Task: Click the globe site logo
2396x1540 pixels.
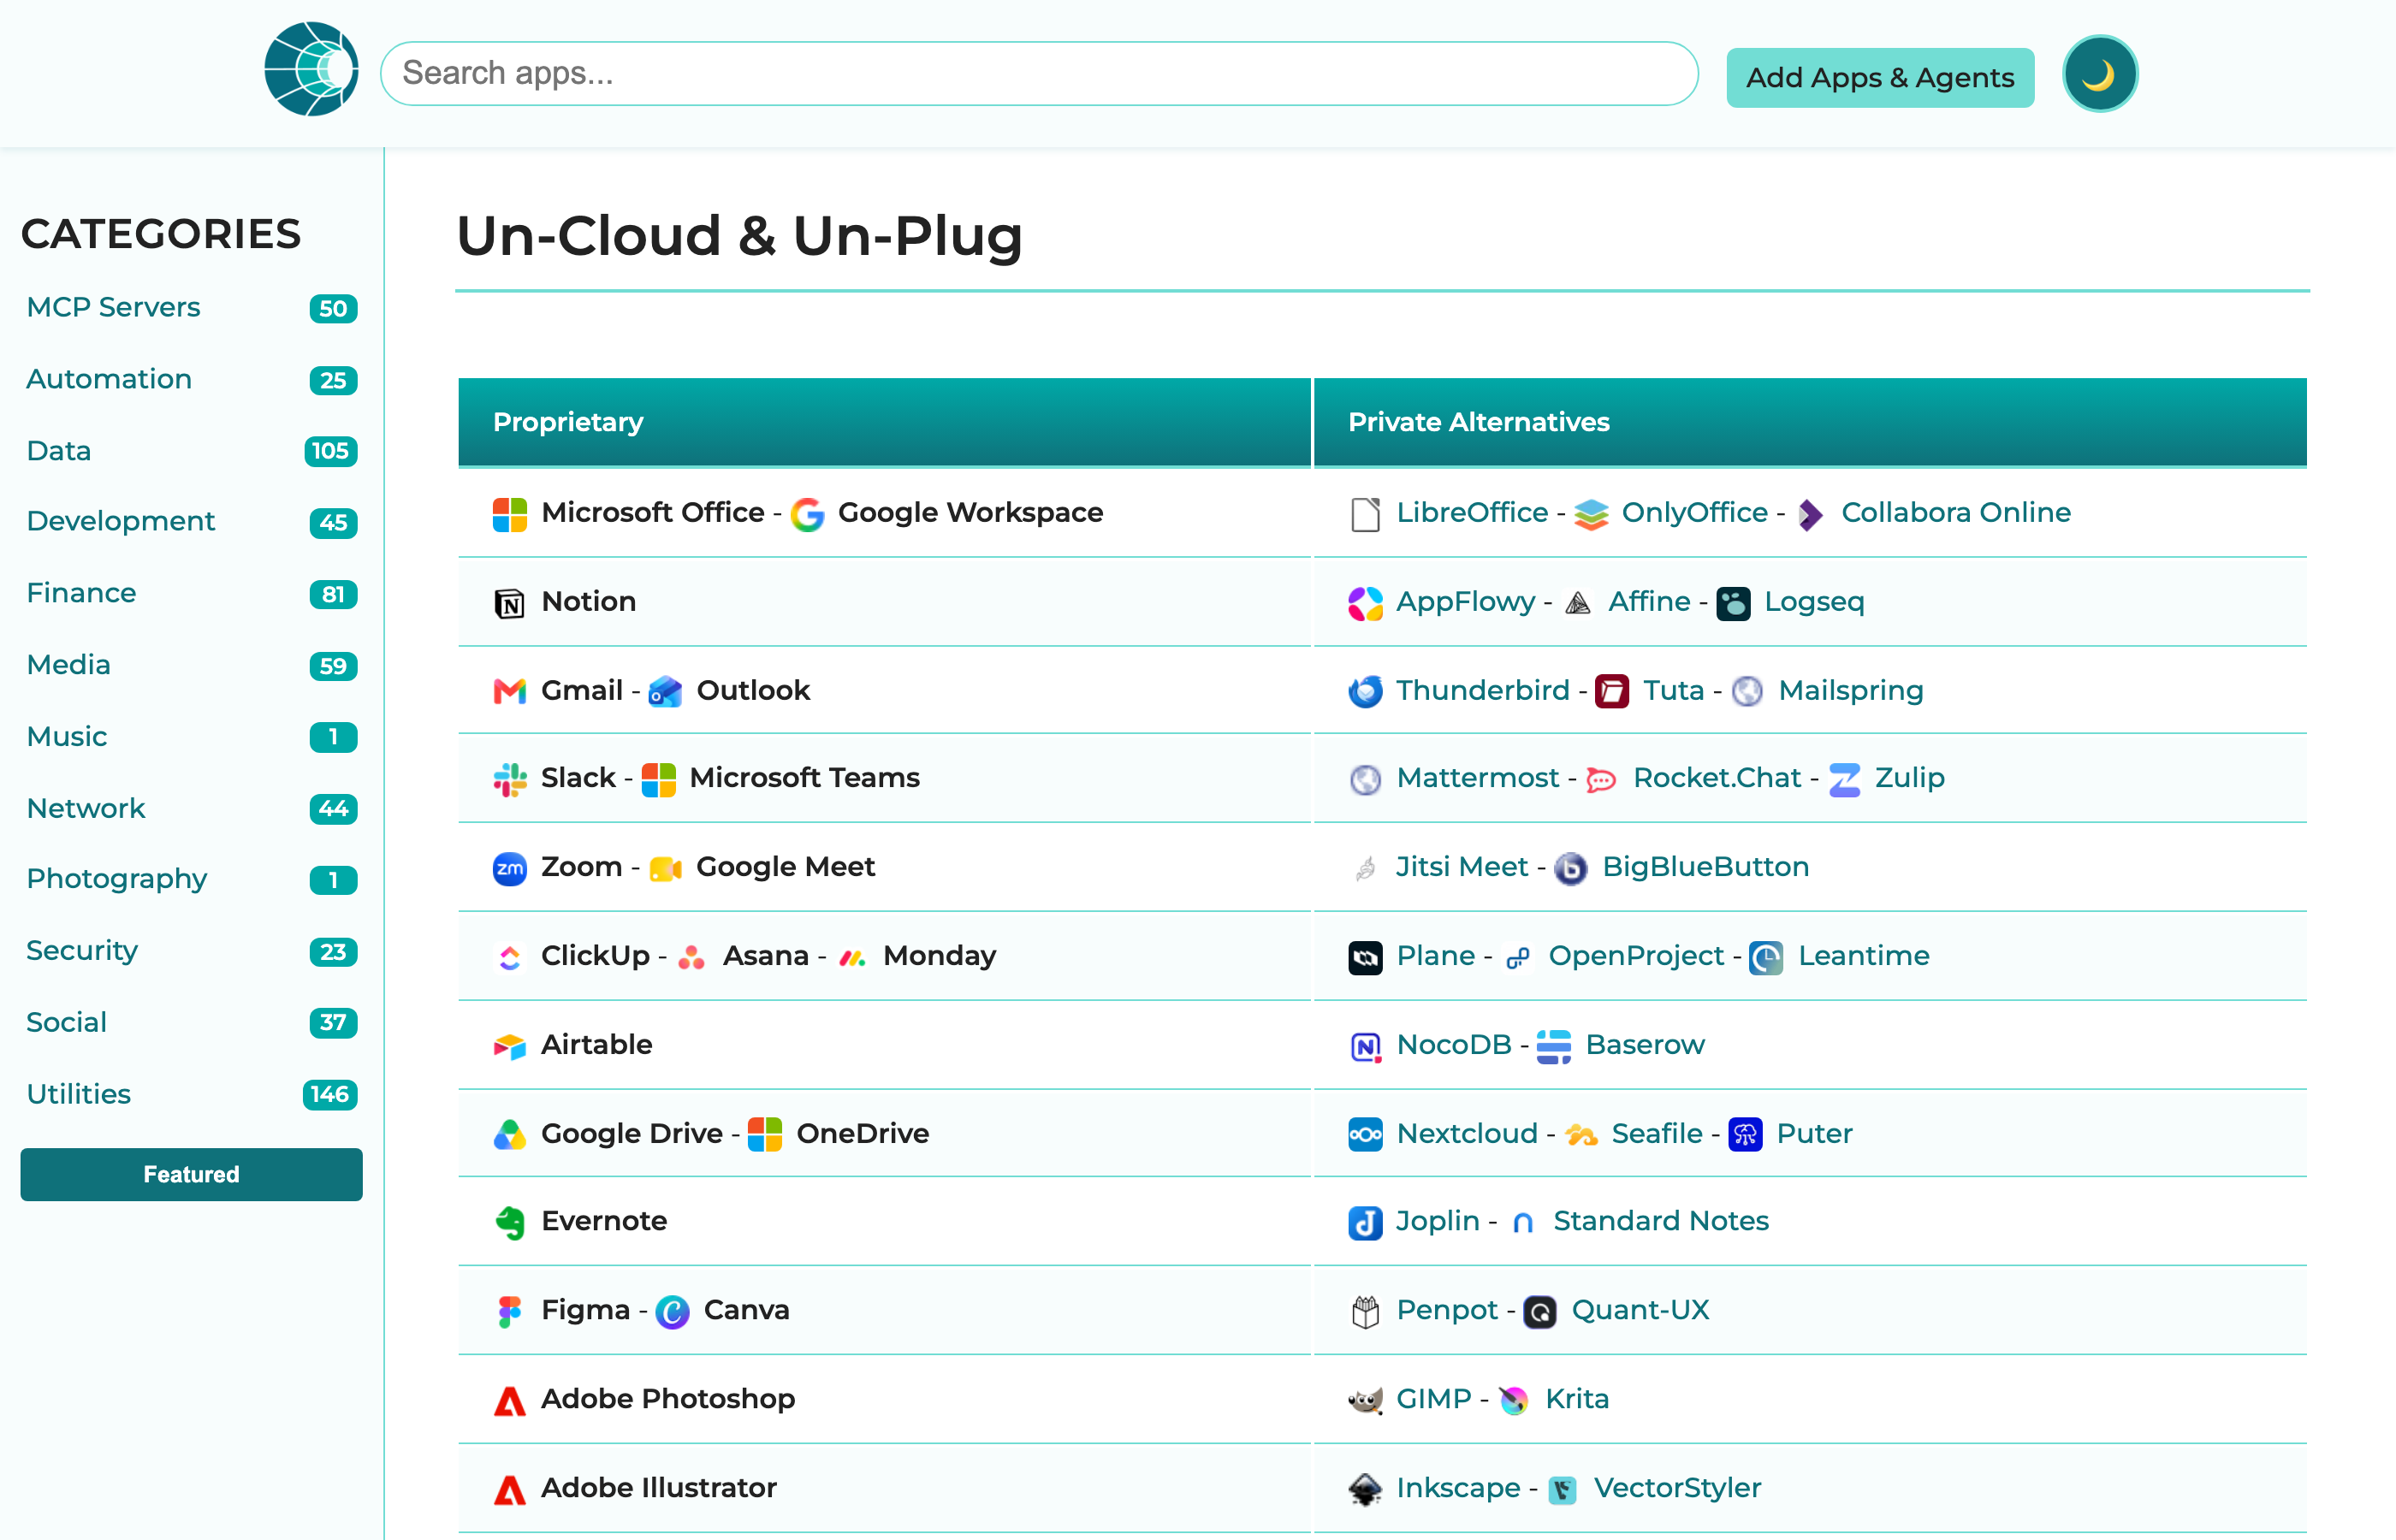Action: point(311,70)
